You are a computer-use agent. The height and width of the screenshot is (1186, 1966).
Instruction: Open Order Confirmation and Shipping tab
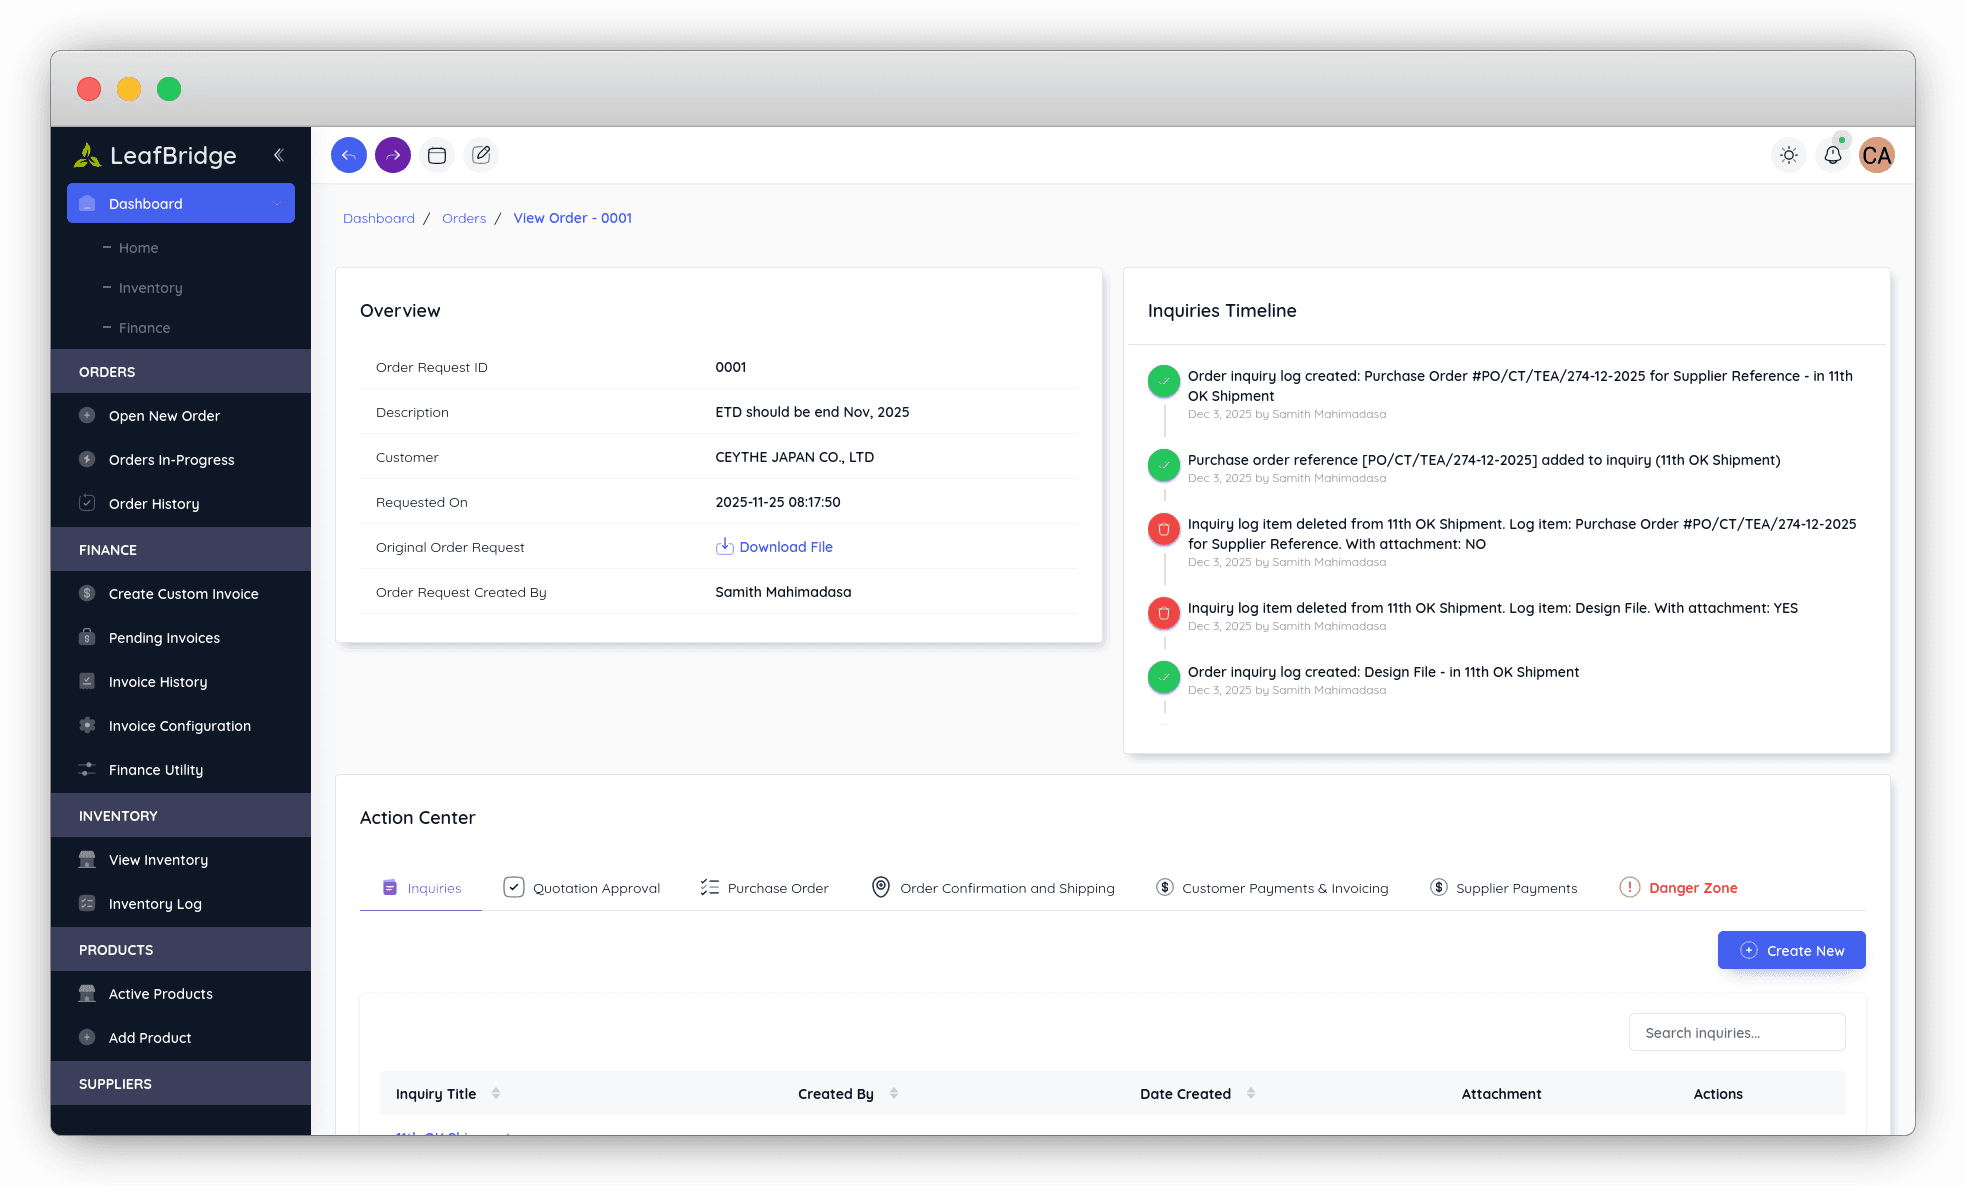click(993, 888)
